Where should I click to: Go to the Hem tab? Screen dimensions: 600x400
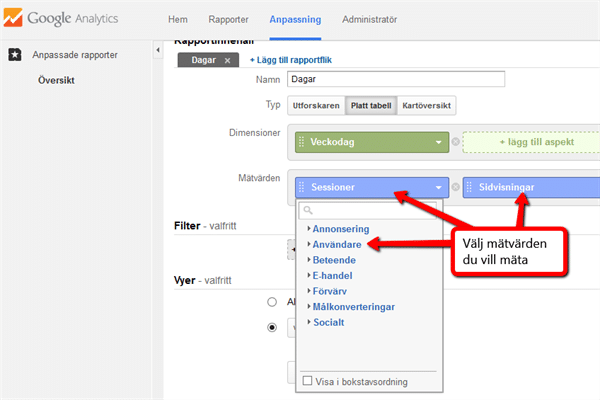click(x=178, y=20)
